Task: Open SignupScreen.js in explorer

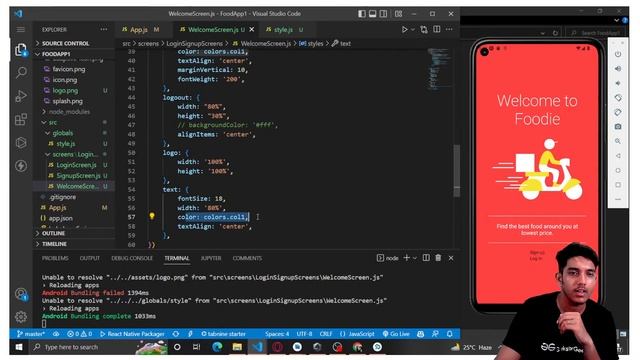Action: (78, 176)
